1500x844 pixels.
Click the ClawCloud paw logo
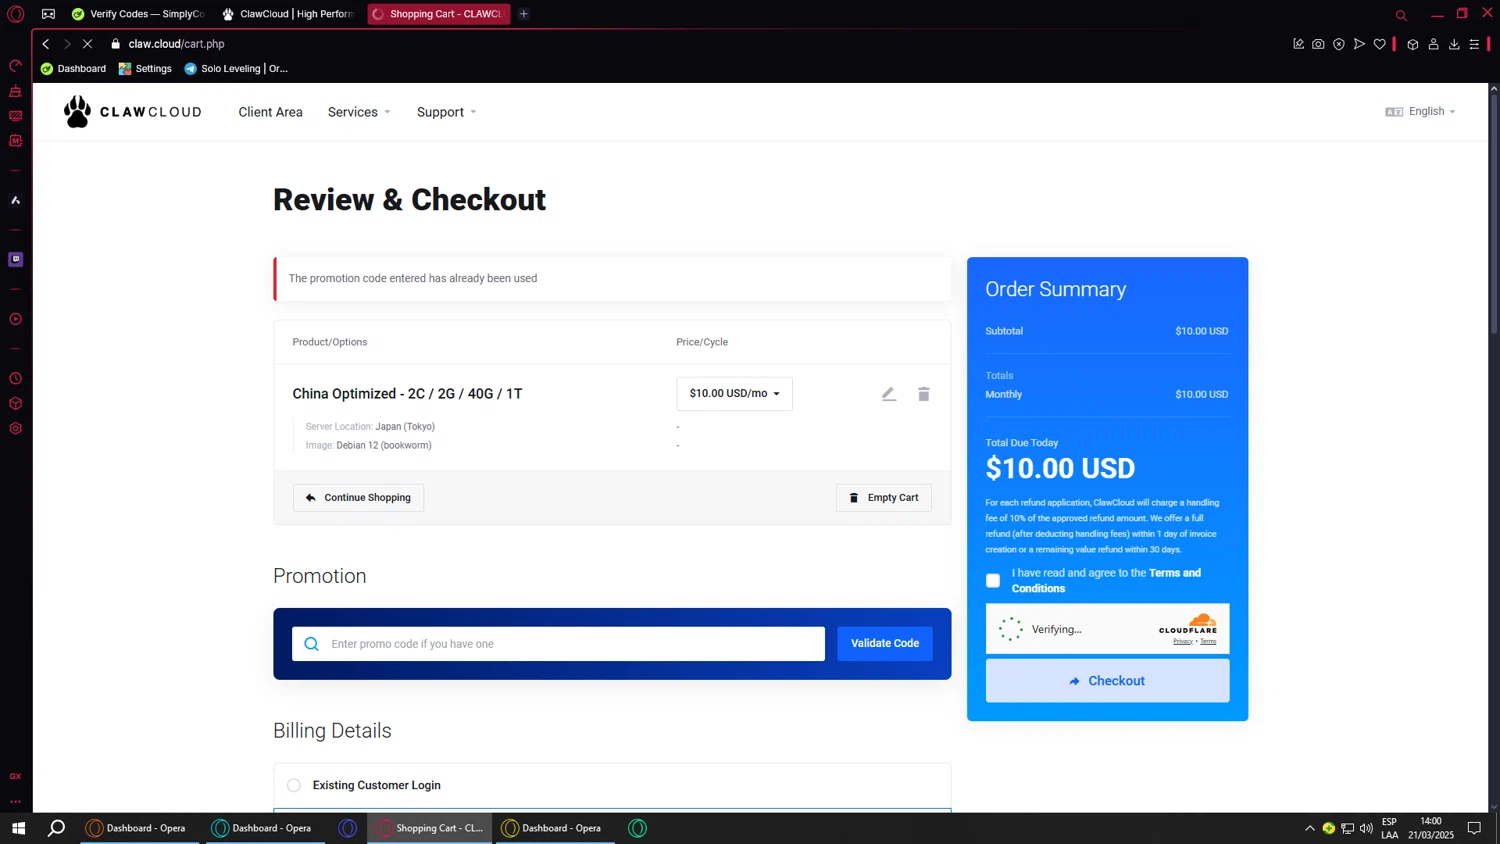coord(77,112)
